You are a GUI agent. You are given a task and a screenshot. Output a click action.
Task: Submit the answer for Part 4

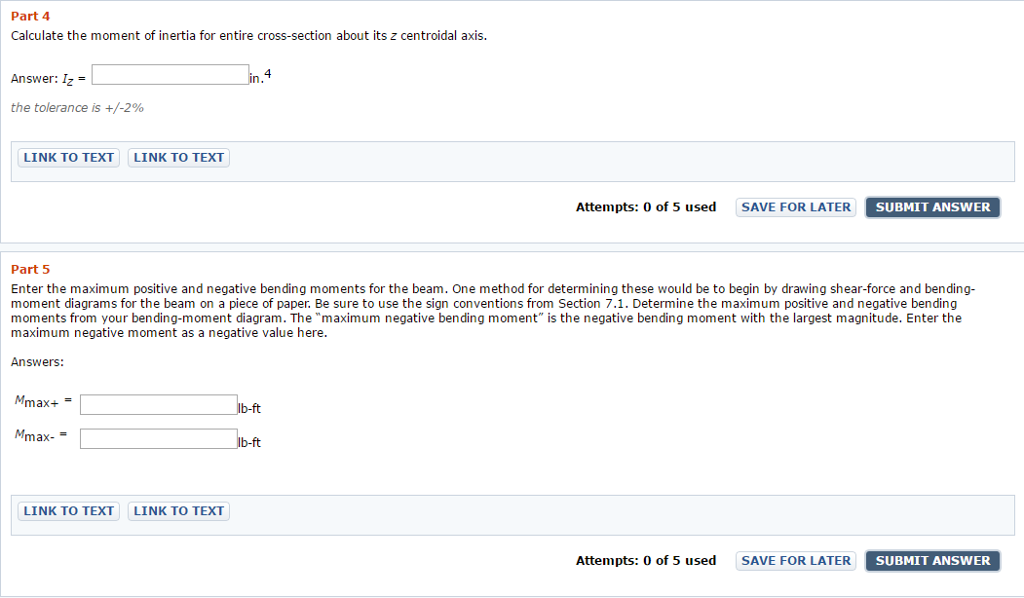tap(932, 207)
